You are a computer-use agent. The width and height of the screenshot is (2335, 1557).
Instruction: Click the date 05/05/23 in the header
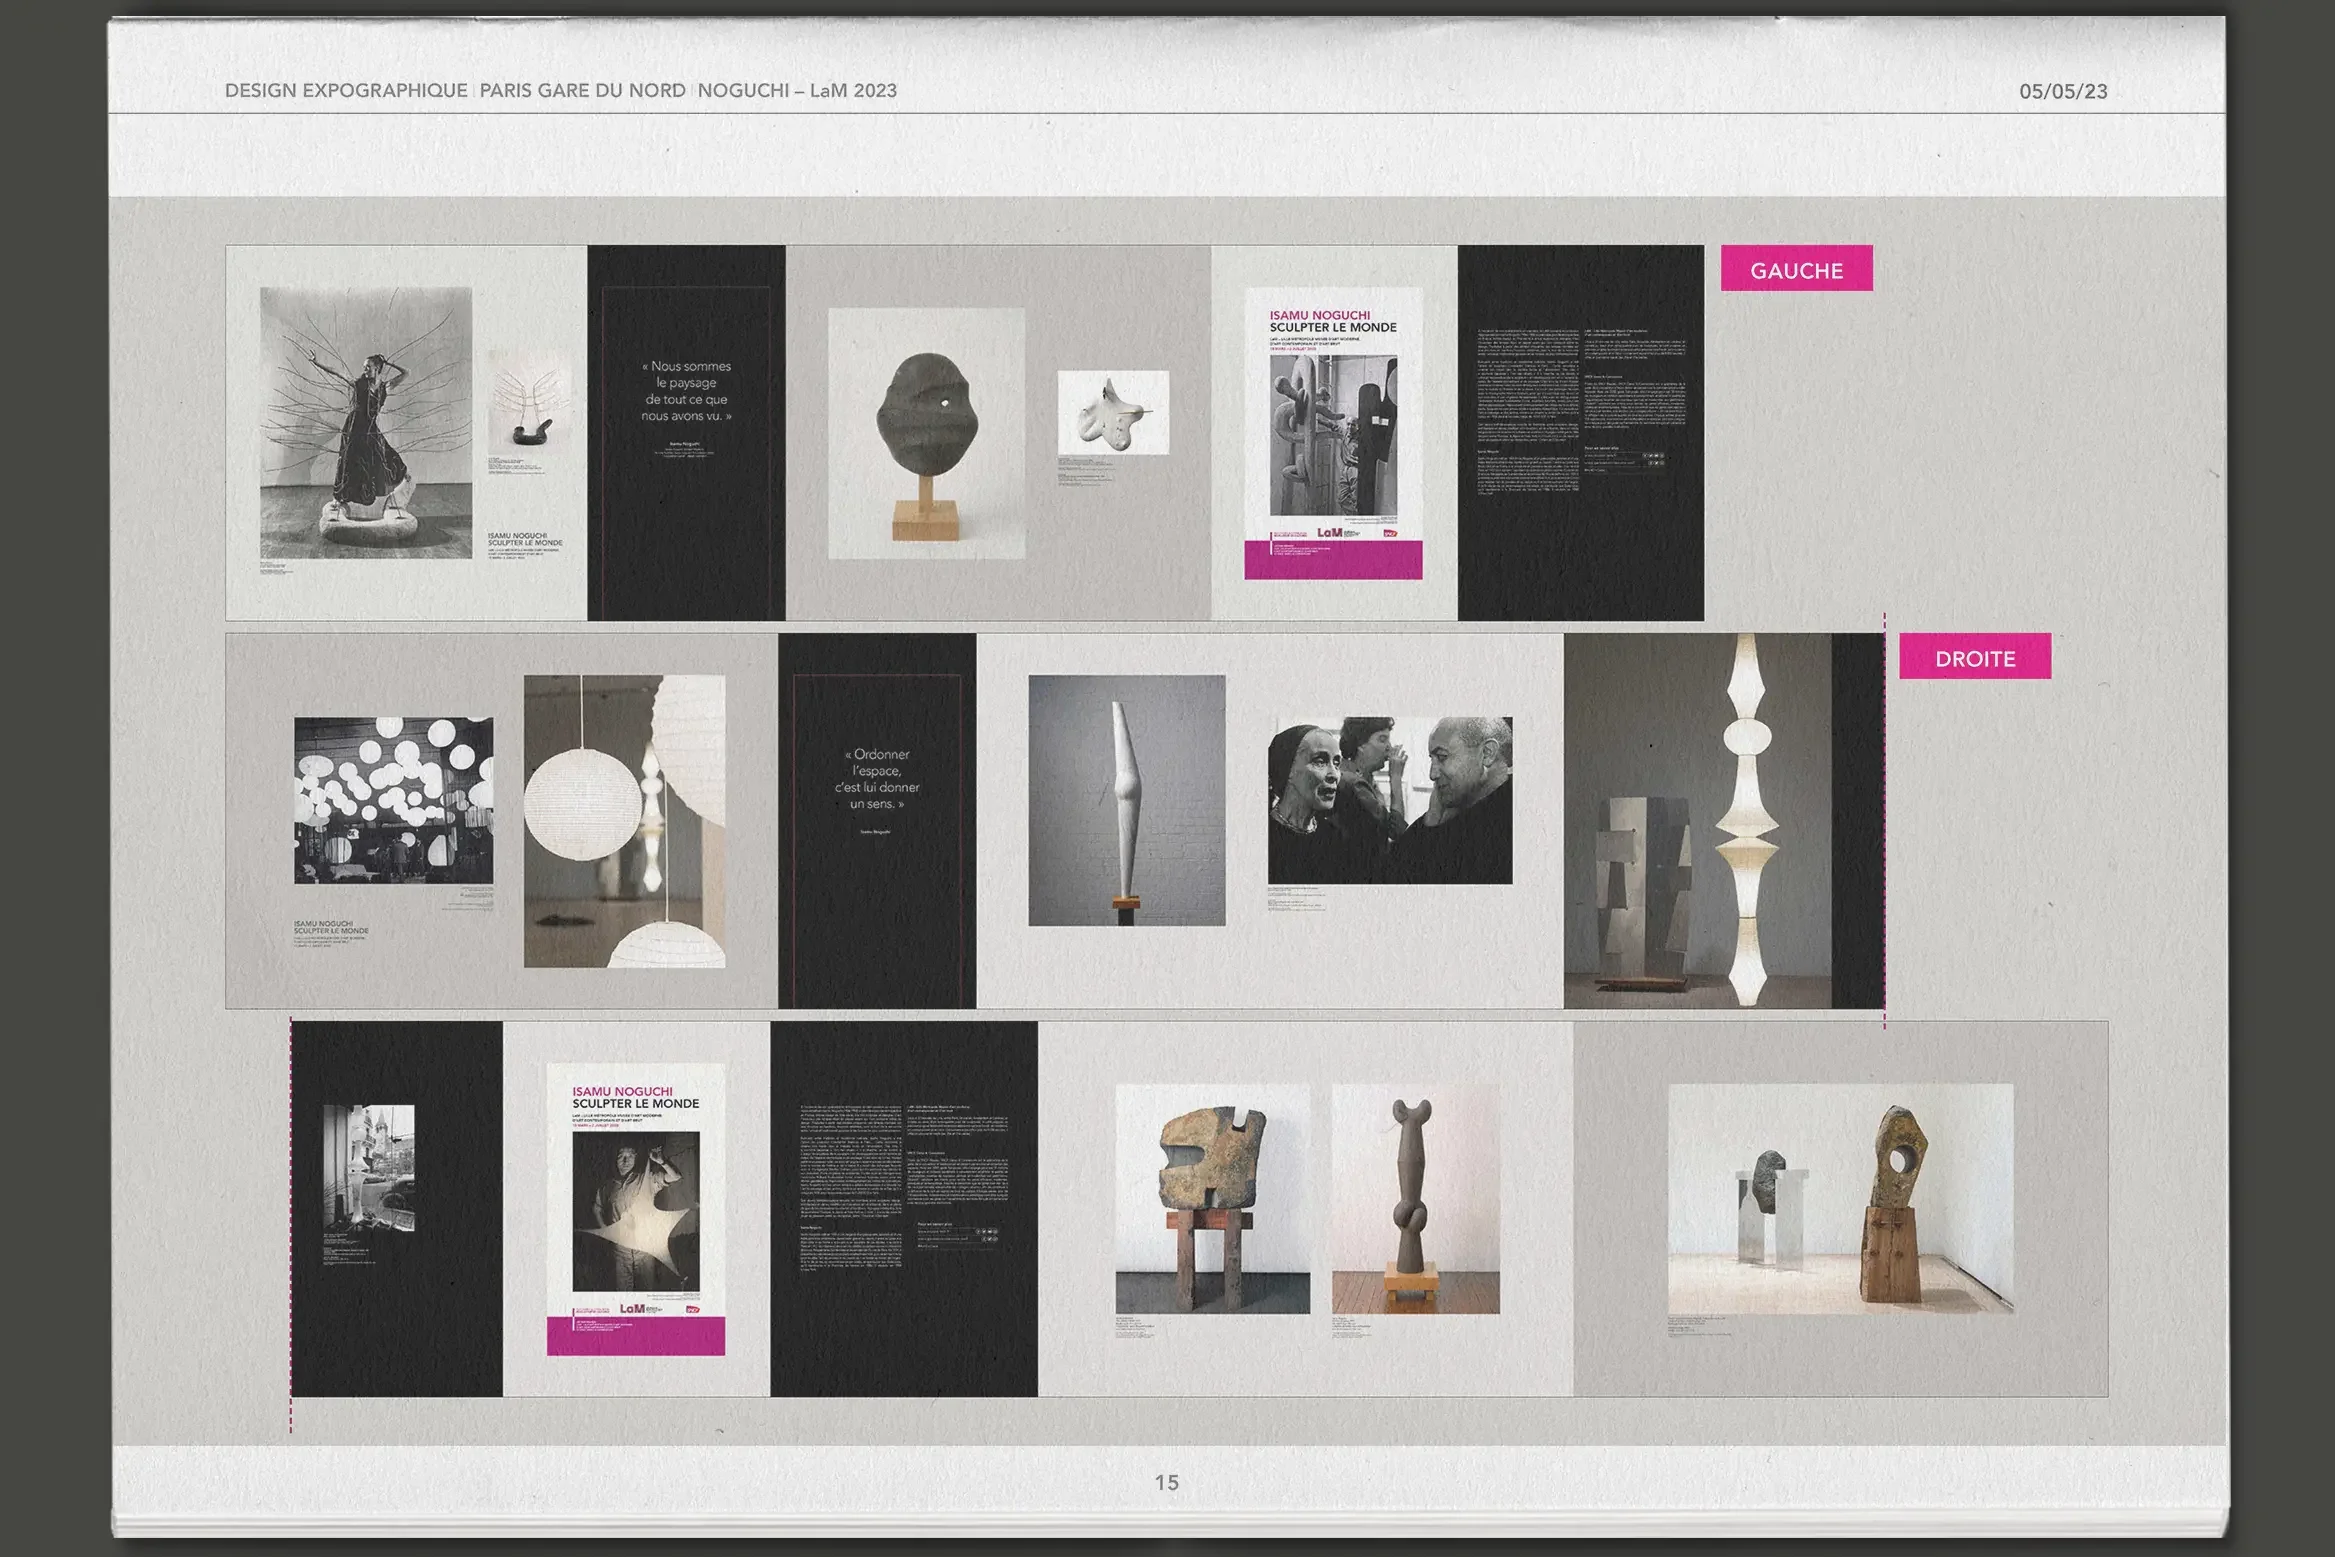pos(2063,91)
